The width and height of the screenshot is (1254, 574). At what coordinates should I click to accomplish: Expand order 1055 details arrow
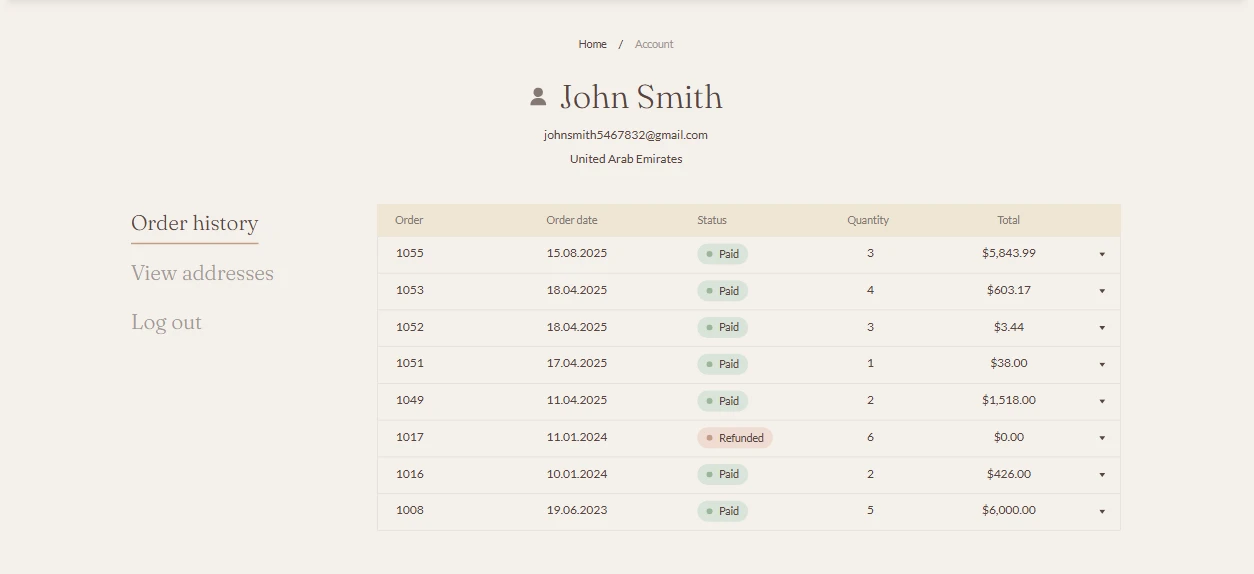1102,254
